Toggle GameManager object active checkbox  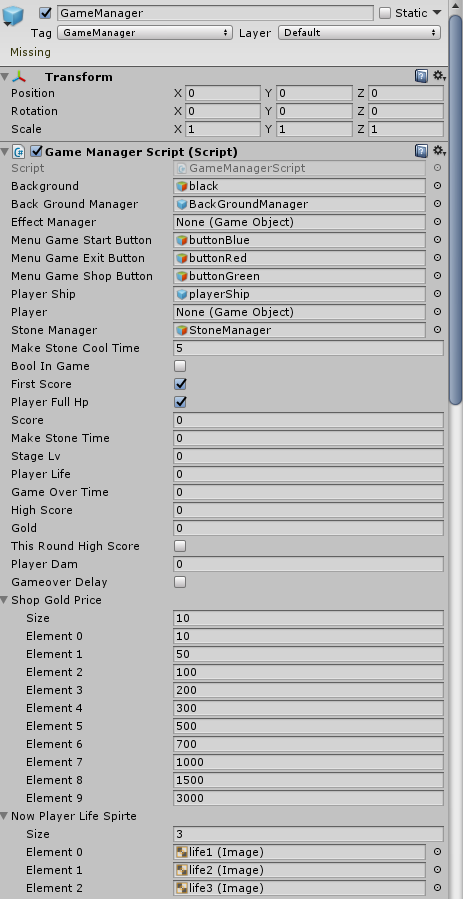click(46, 13)
